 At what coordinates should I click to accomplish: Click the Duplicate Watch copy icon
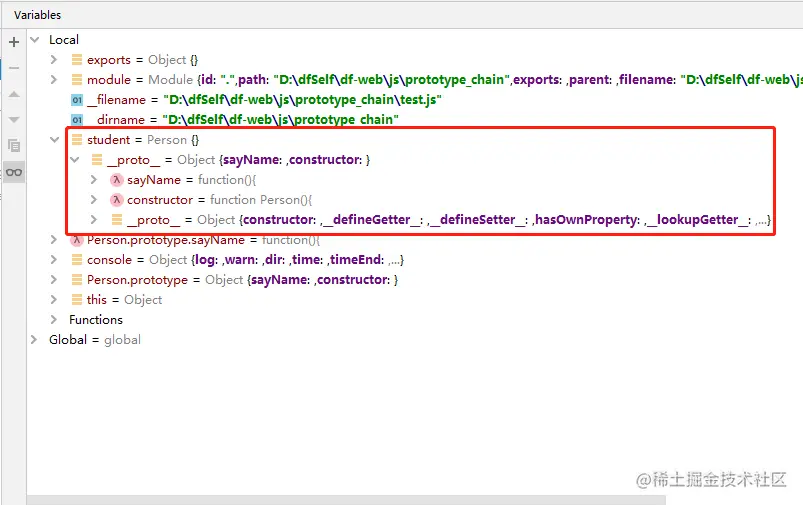coord(14,145)
